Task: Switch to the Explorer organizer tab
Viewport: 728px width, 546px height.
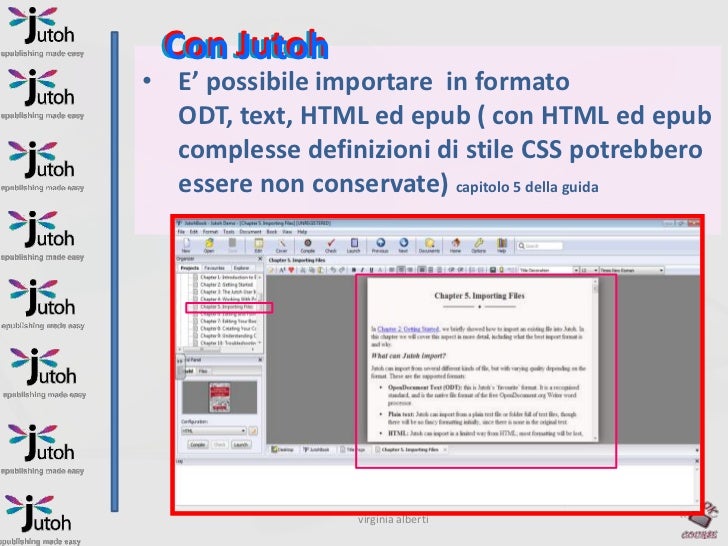Action: pyautogui.click(x=241, y=268)
